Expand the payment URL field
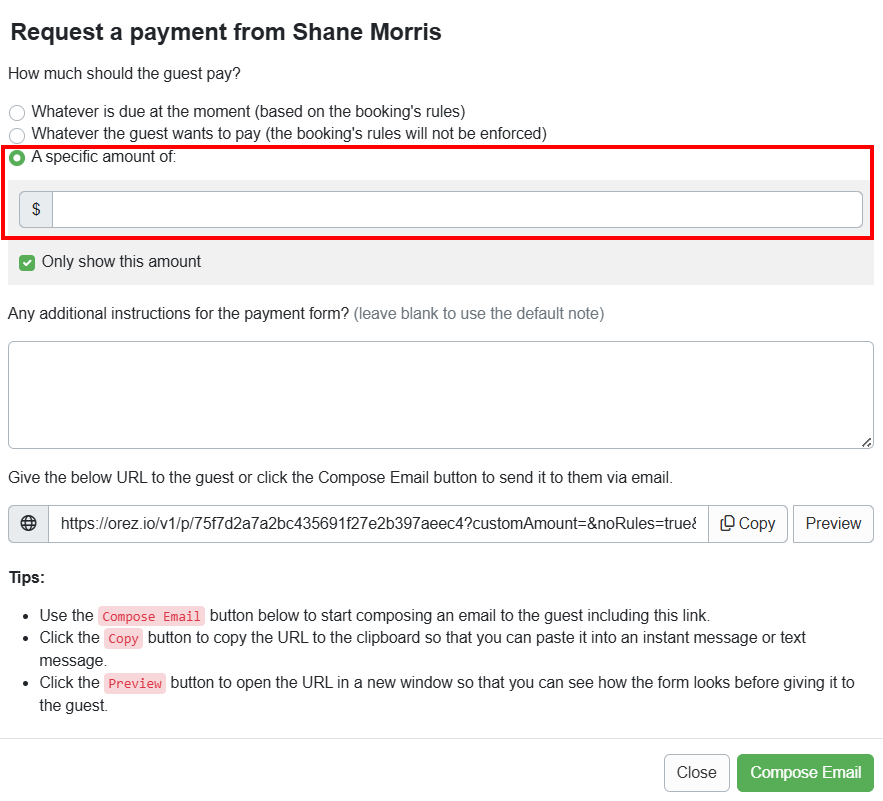 coord(380,523)
